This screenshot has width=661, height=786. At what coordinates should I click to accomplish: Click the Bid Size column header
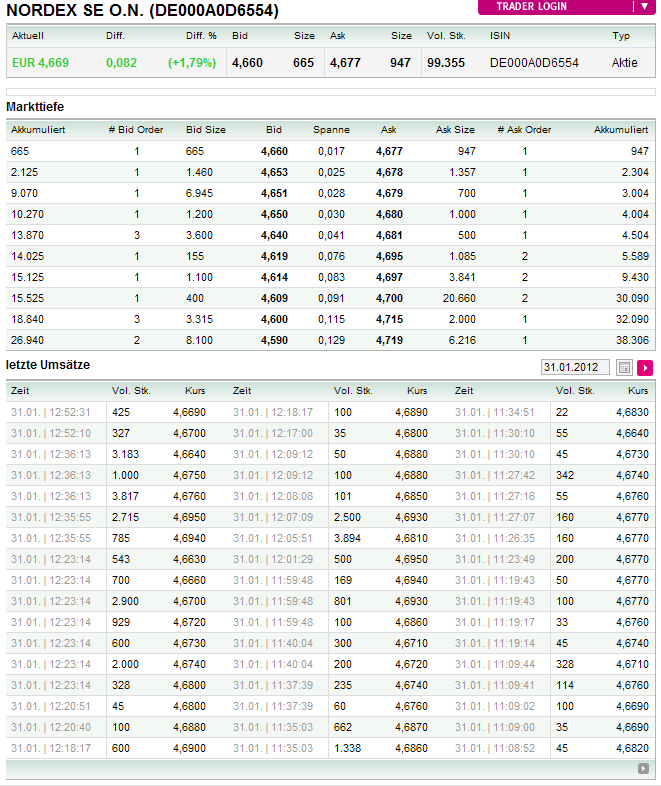(x=206, y=129)
